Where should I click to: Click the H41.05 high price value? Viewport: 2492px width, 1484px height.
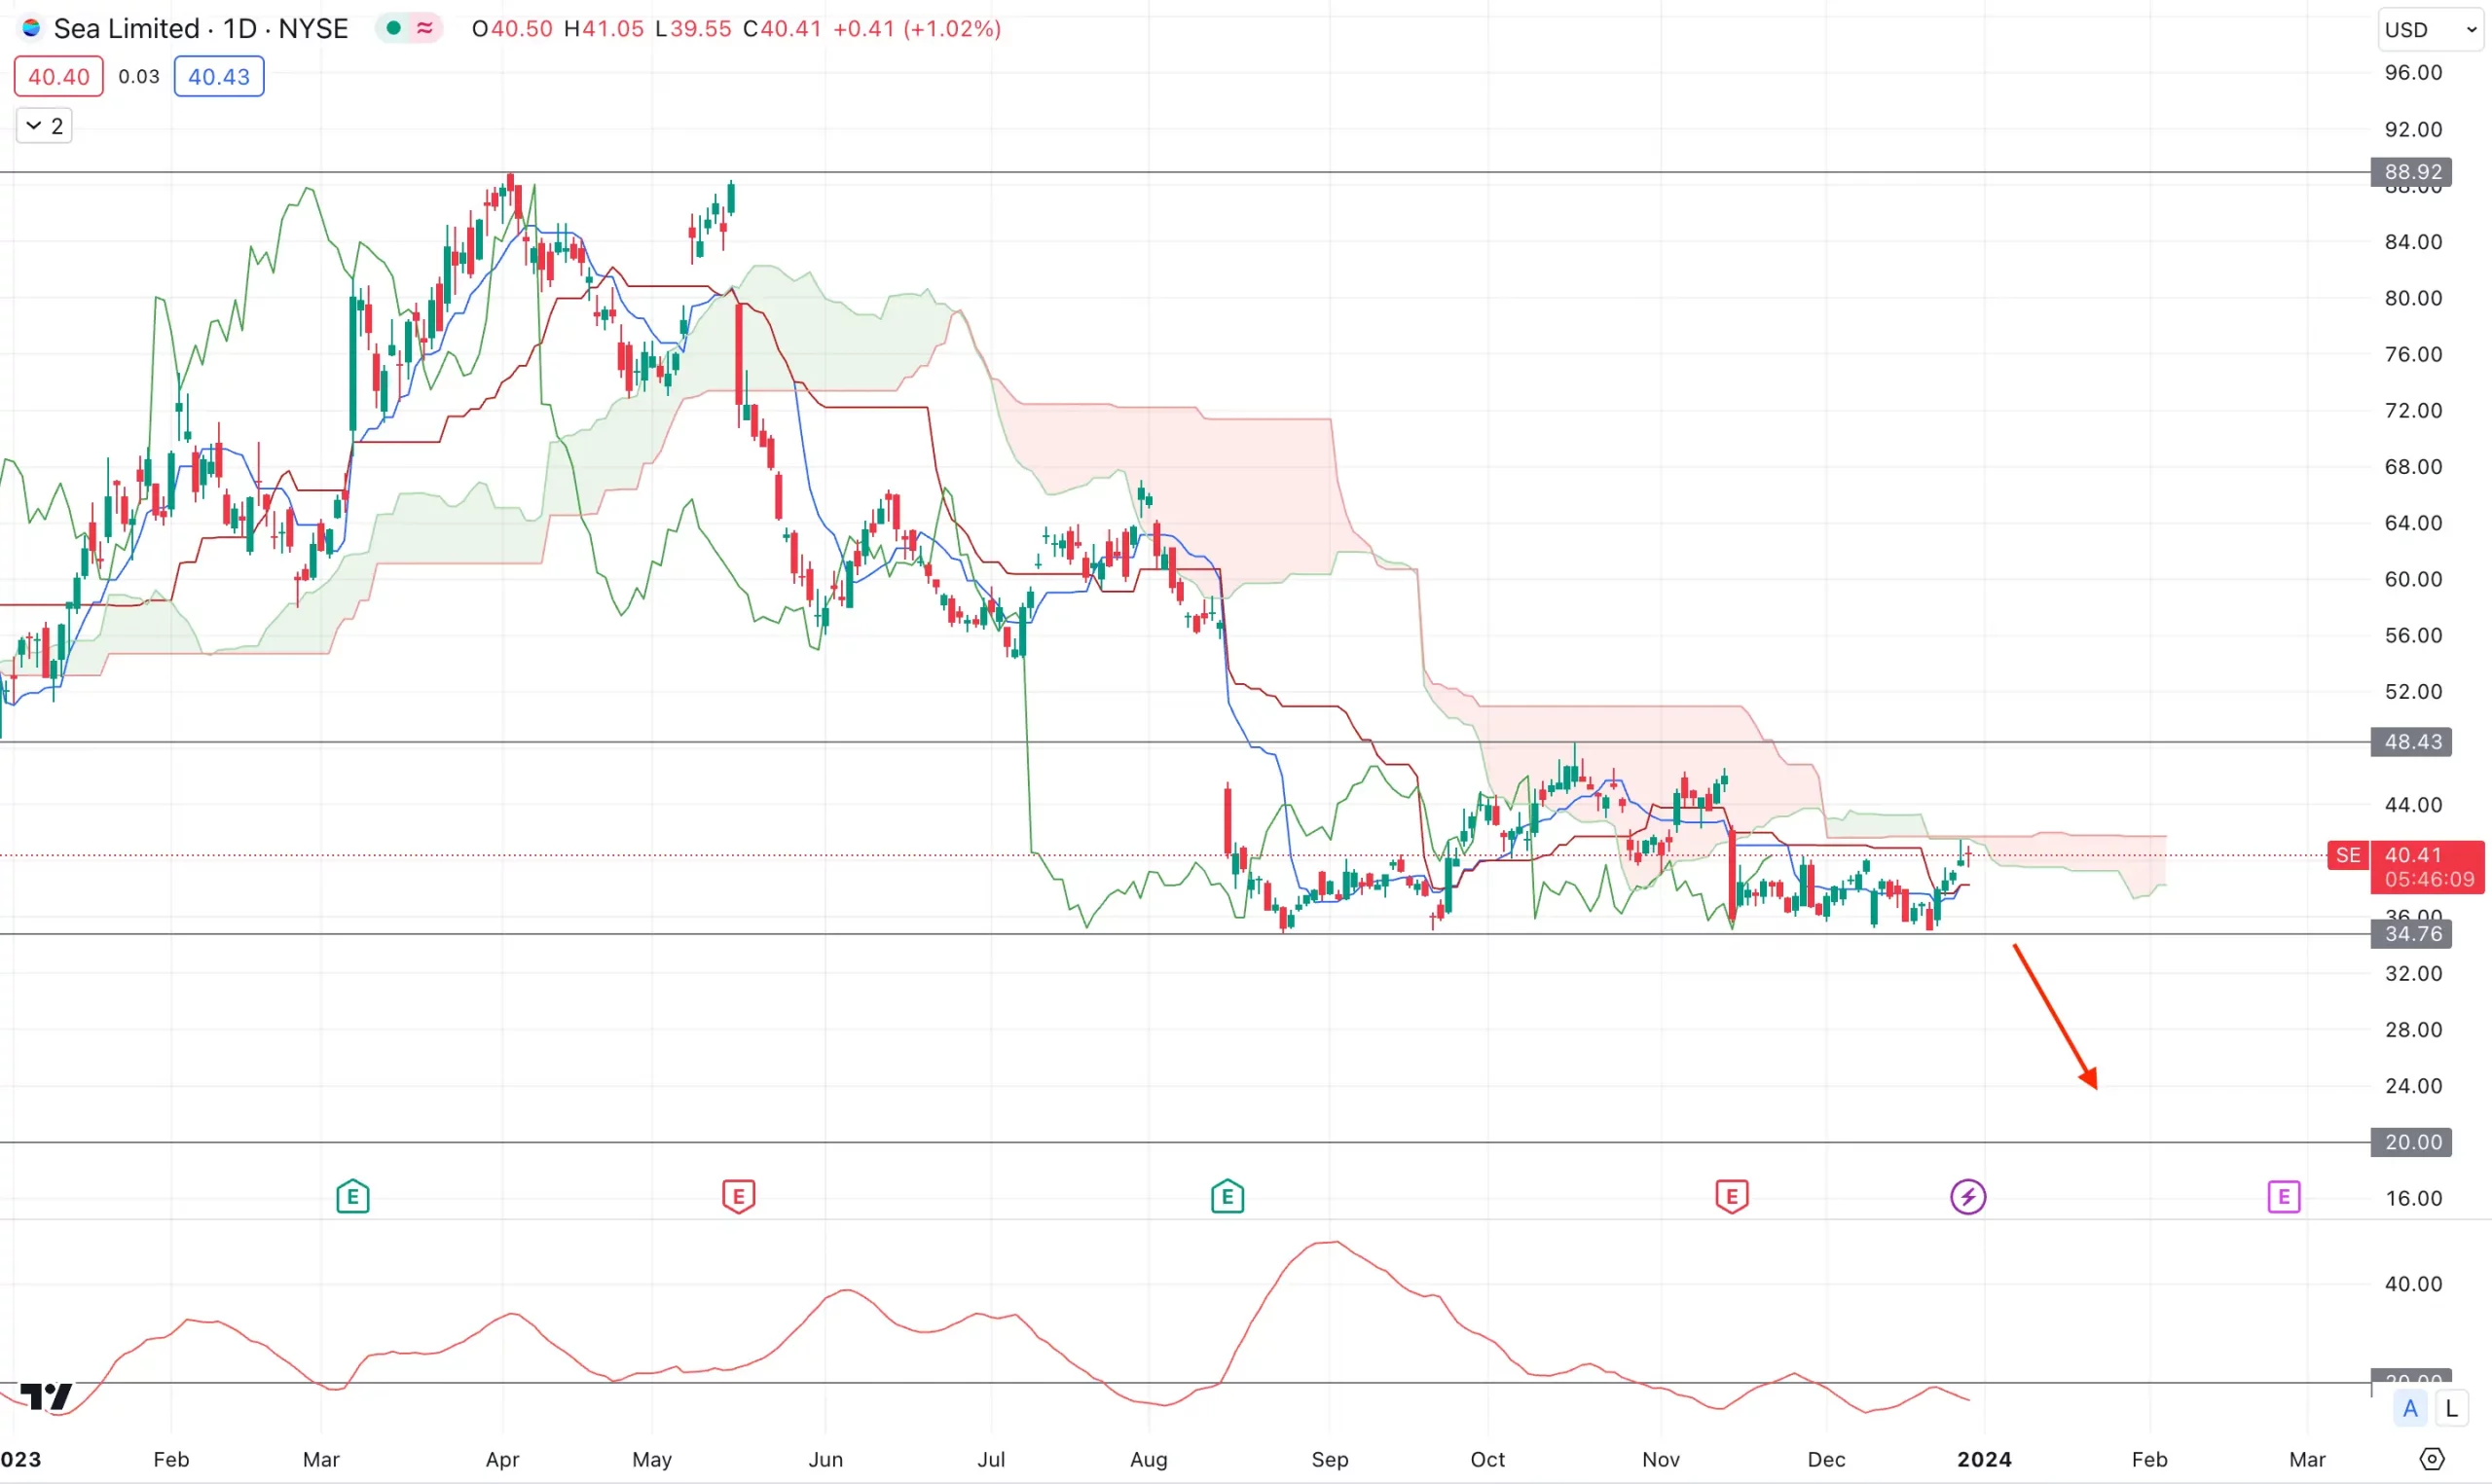(x=604, y=28)
